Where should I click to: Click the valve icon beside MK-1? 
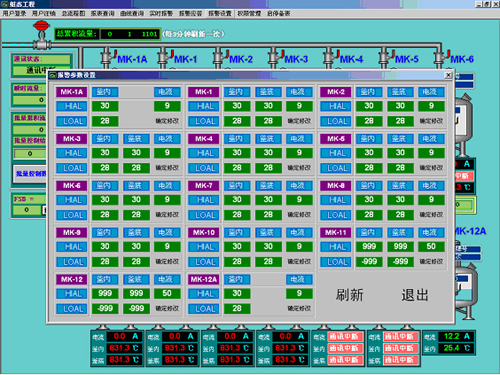(x=165, y=57)
